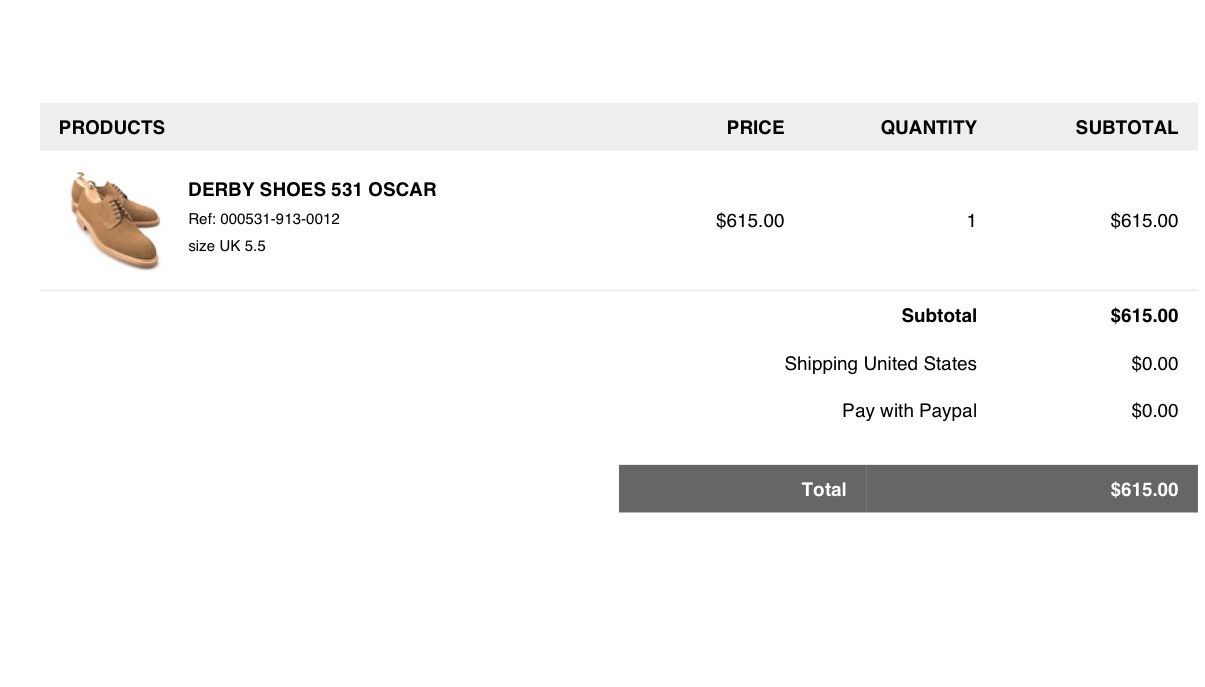This screenshot has height=687, width=1205.
Task: Select the PRICE column header
Action: [x=755, y=128]
